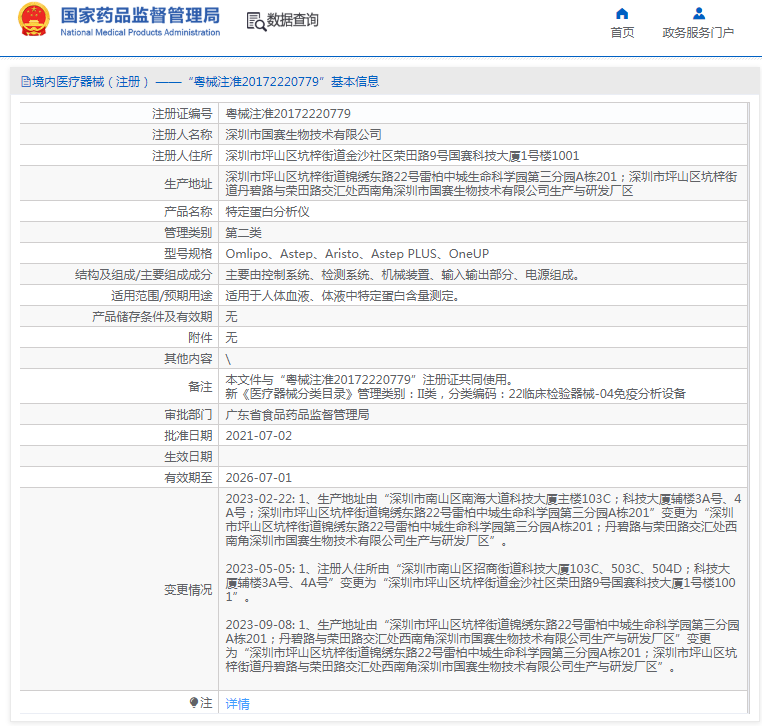Click approval department 广东省食品药品监督管理局
This screenshot has height=726, width=762.
297,415
